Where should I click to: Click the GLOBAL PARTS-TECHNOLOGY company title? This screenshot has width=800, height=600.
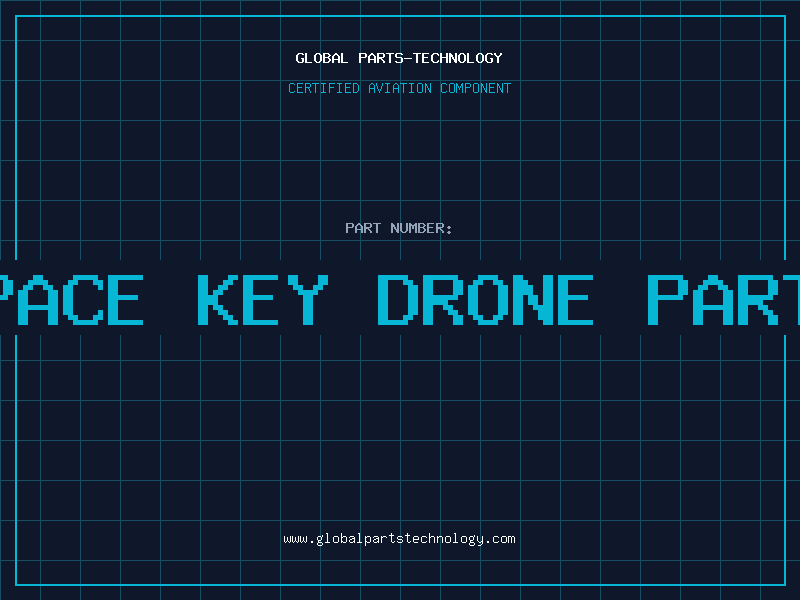[399, 58]
